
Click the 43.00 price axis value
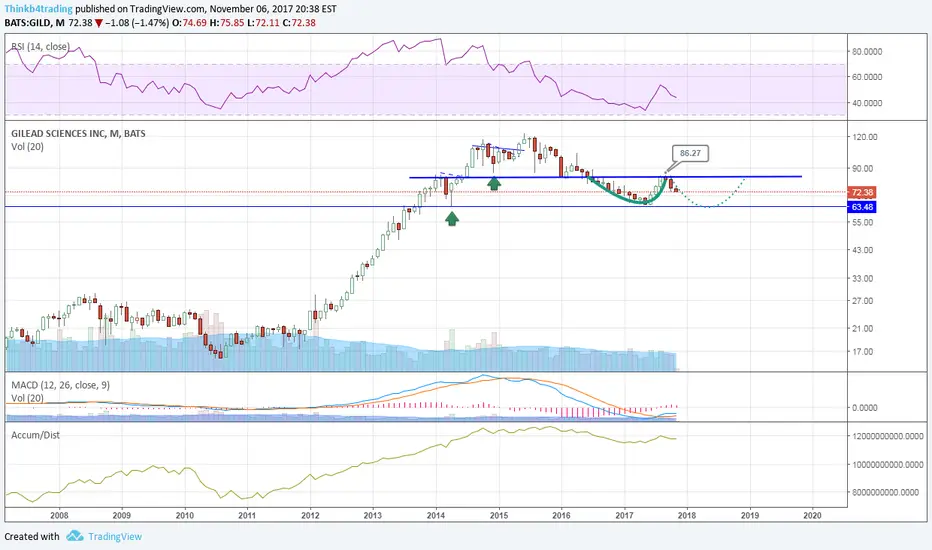[x=862, y=250]
